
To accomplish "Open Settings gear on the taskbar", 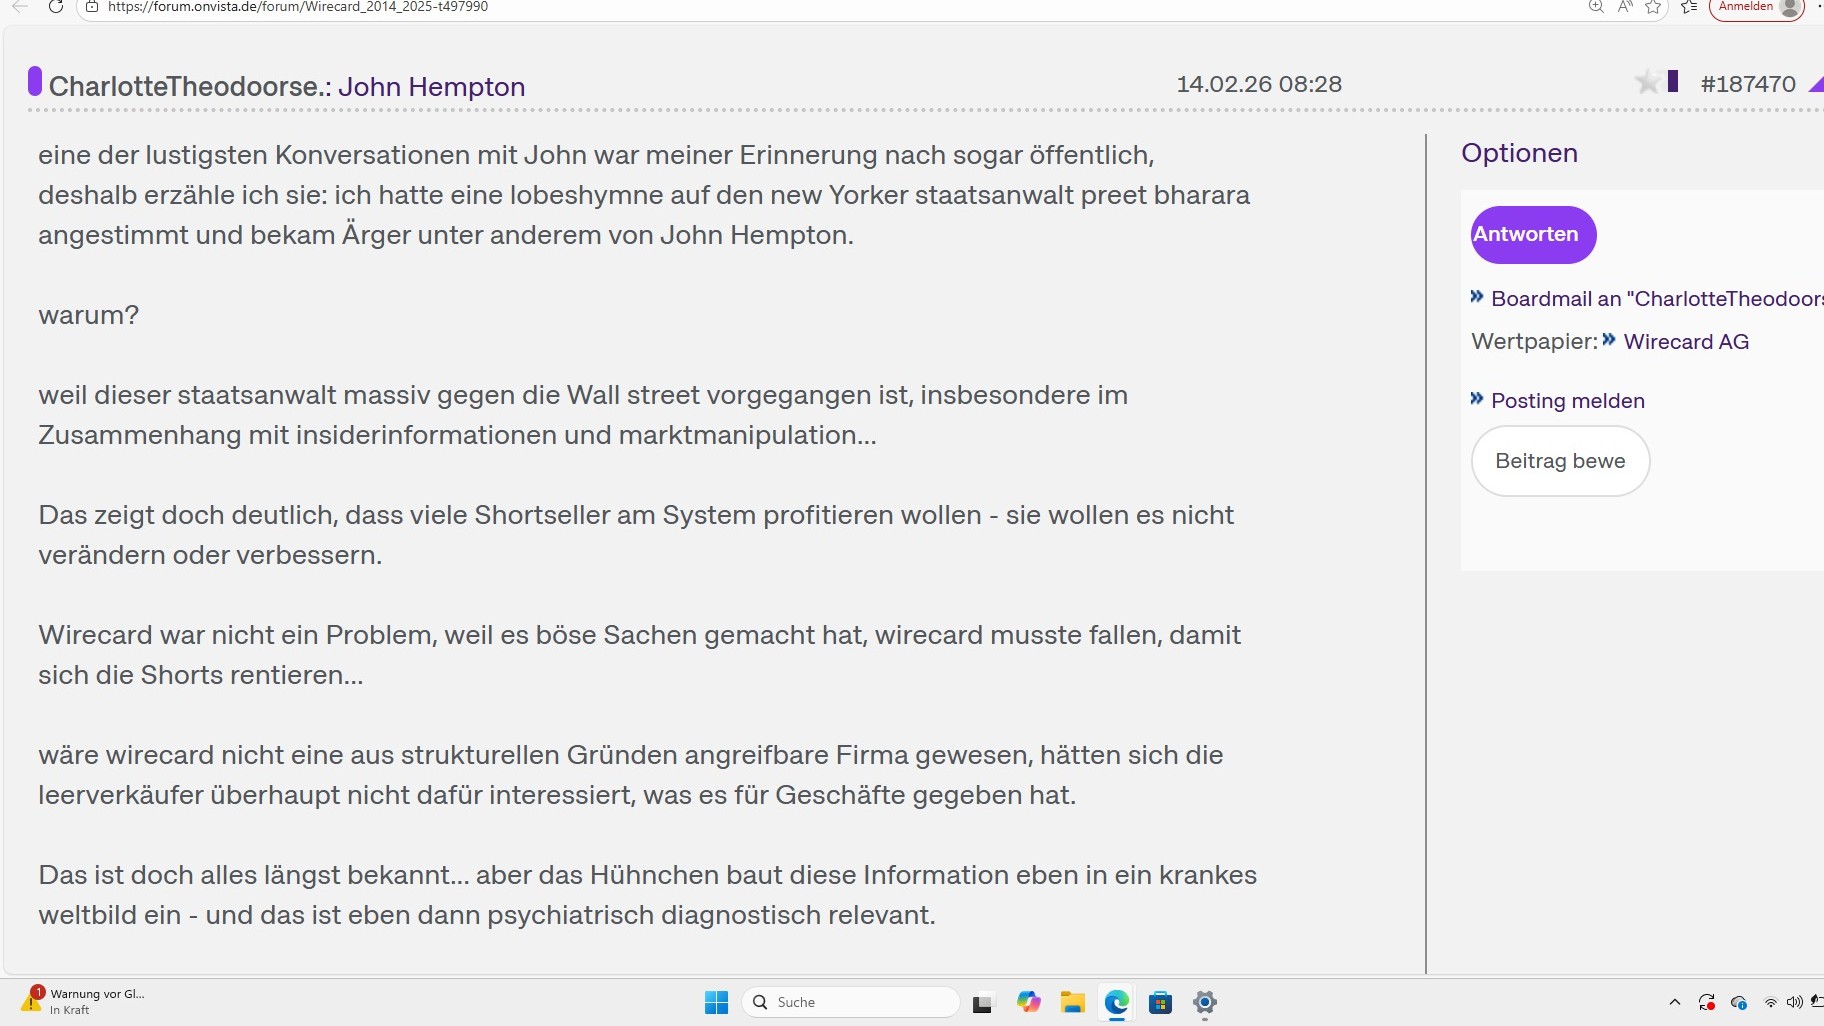I will click(x=1205, y=1002).
